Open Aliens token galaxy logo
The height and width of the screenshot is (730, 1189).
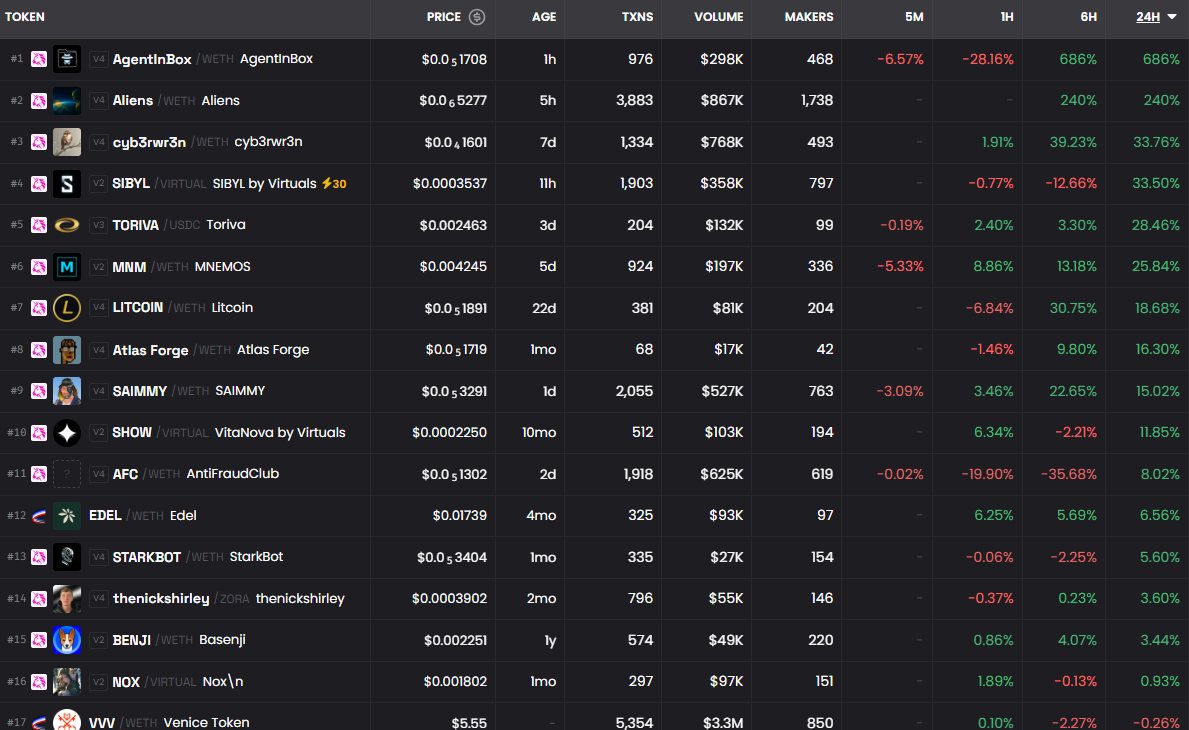click(67, 100)
